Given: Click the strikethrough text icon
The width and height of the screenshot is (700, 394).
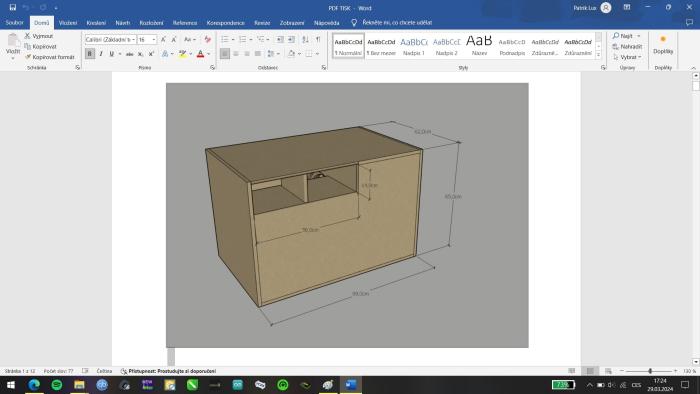Looking at the screenshot, I should [x=129, y=54].
